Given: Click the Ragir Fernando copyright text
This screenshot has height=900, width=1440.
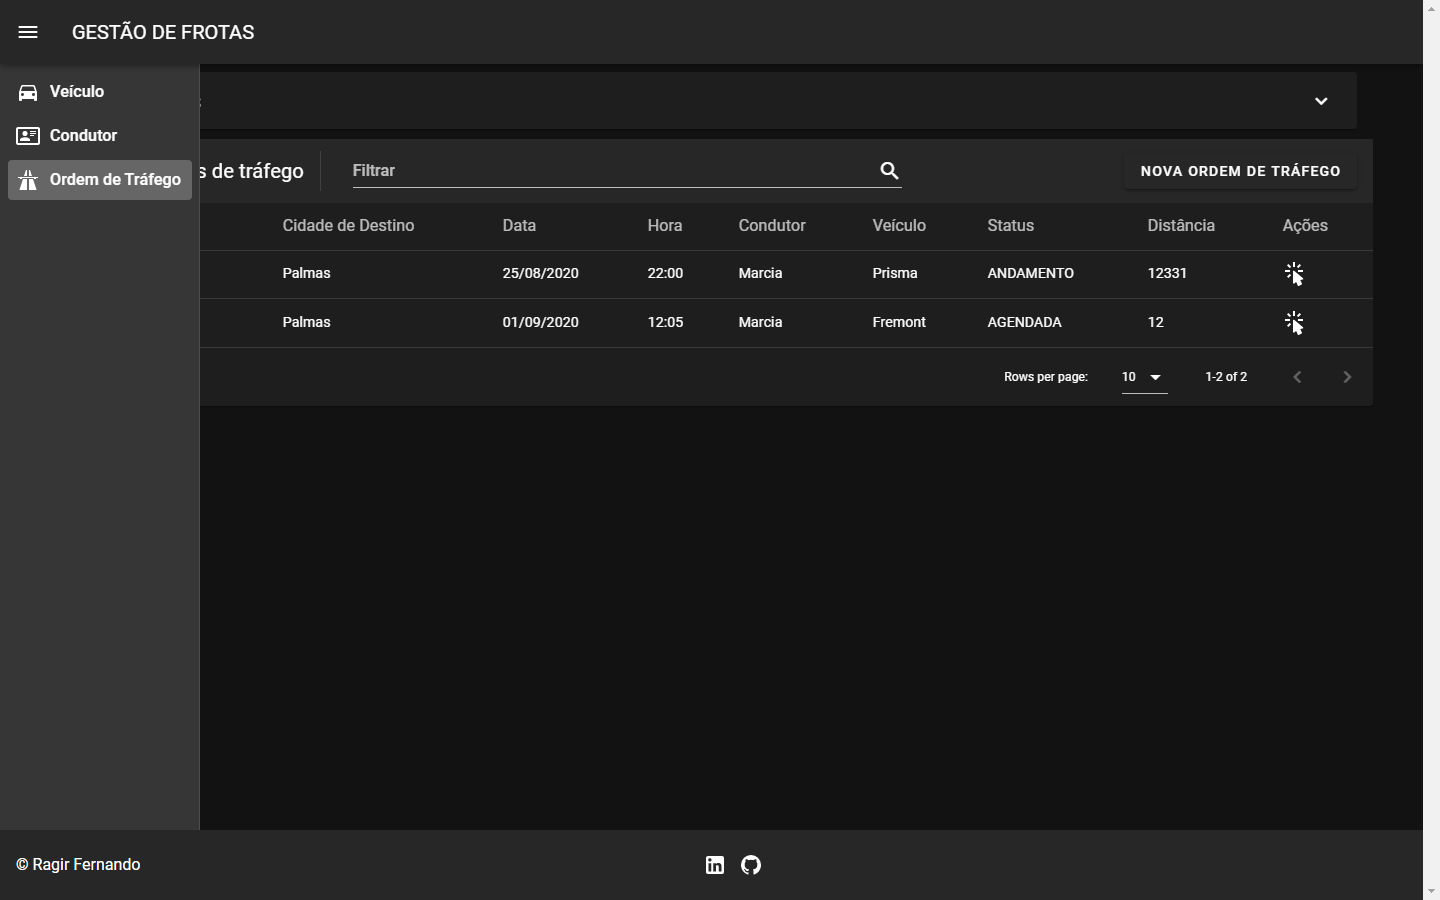Looking at the screenshot, I should coord(78,865).
